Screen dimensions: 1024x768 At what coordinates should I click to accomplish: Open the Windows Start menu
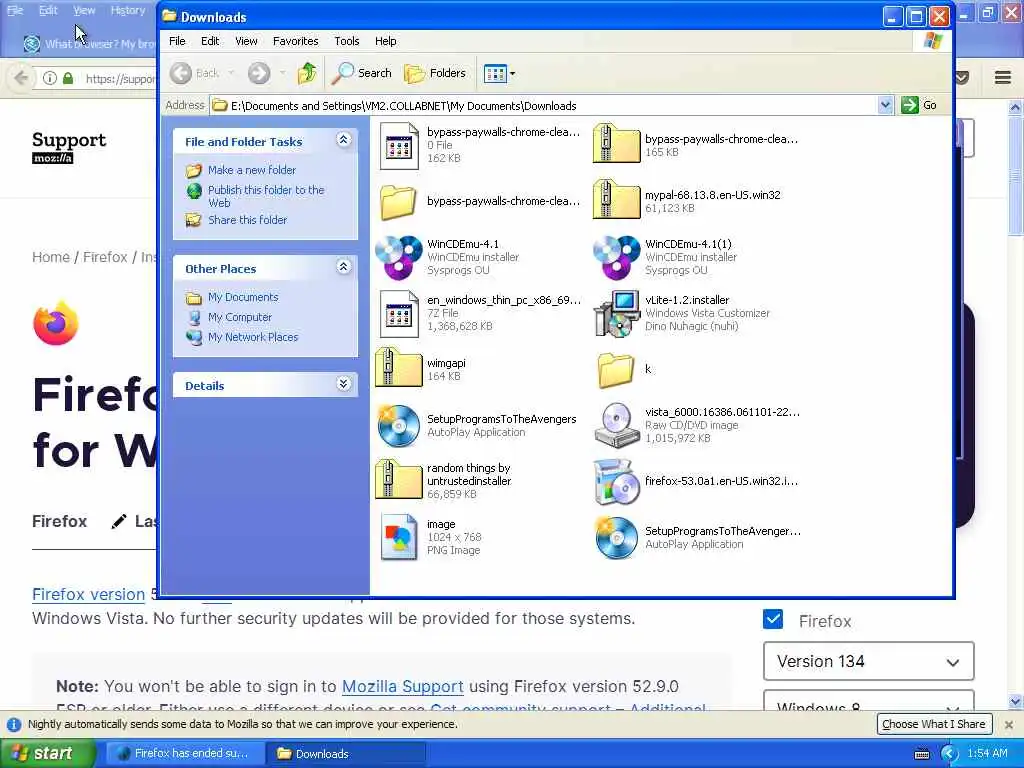click(x=47, y=753)
